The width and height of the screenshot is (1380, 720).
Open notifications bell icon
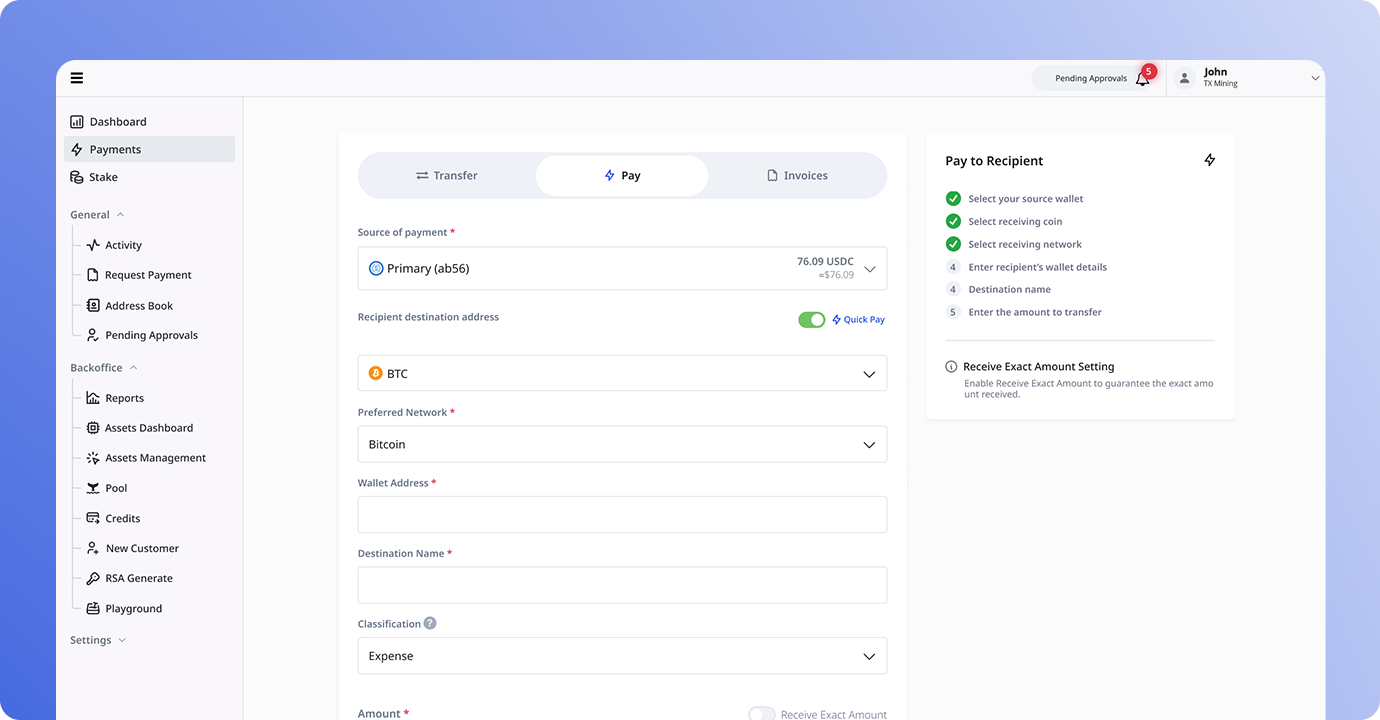[x=1142, y=79]
